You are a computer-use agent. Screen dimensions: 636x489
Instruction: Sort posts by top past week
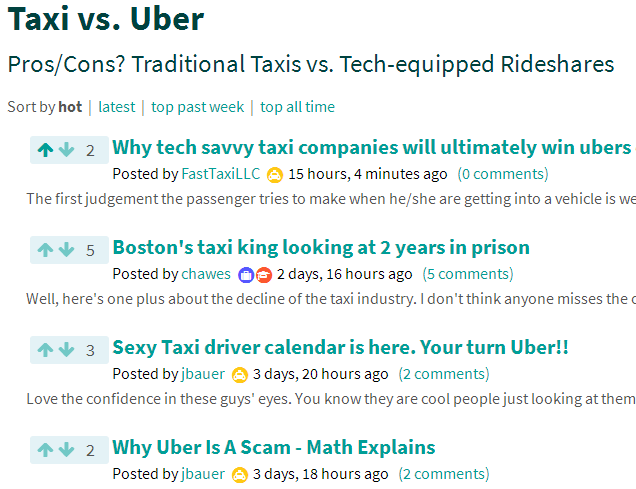coord(197,107)
